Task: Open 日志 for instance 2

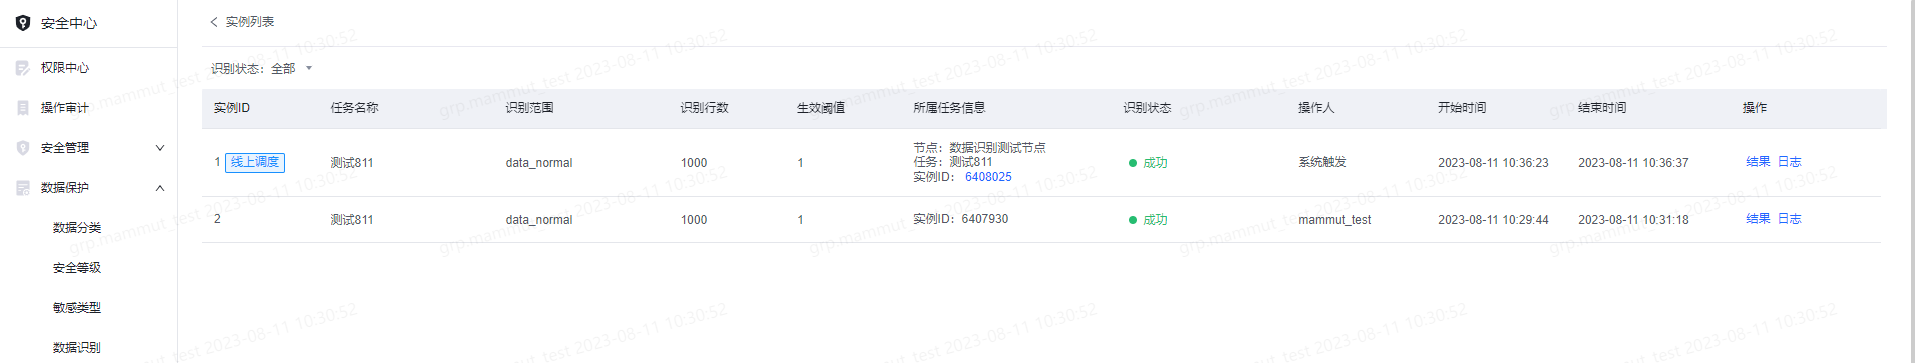Action: (1789, 219)
